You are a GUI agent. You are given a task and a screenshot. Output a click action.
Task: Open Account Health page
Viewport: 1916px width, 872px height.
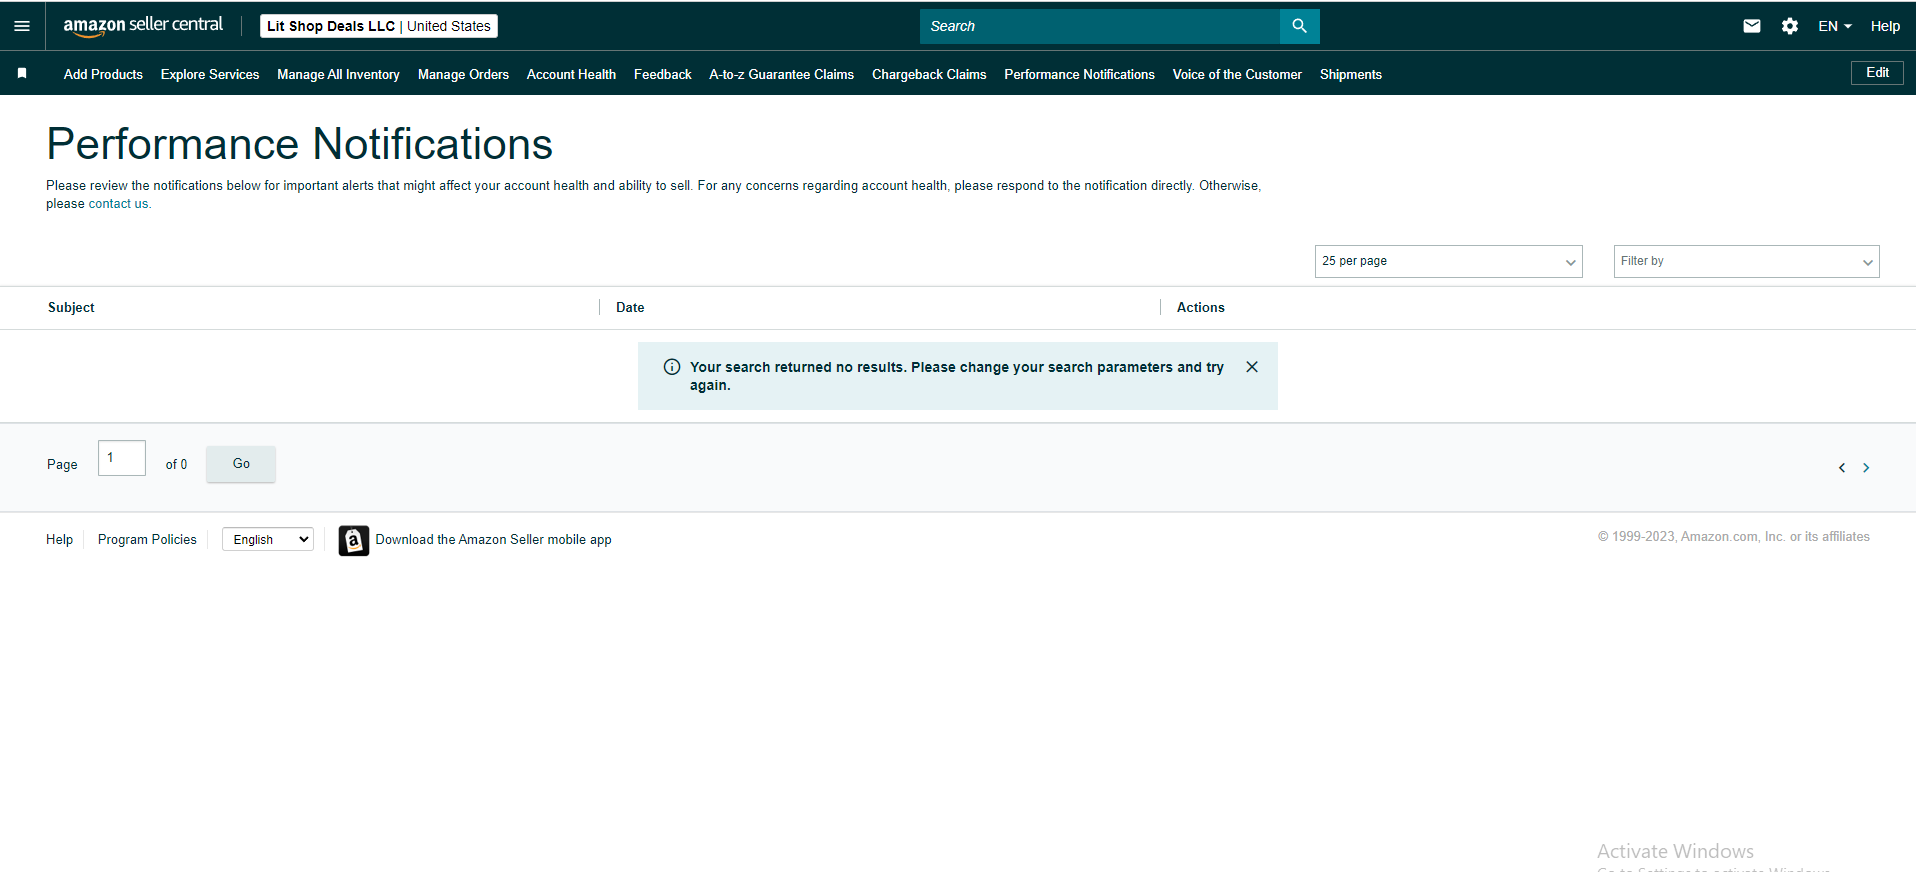[x=571, y=74]
